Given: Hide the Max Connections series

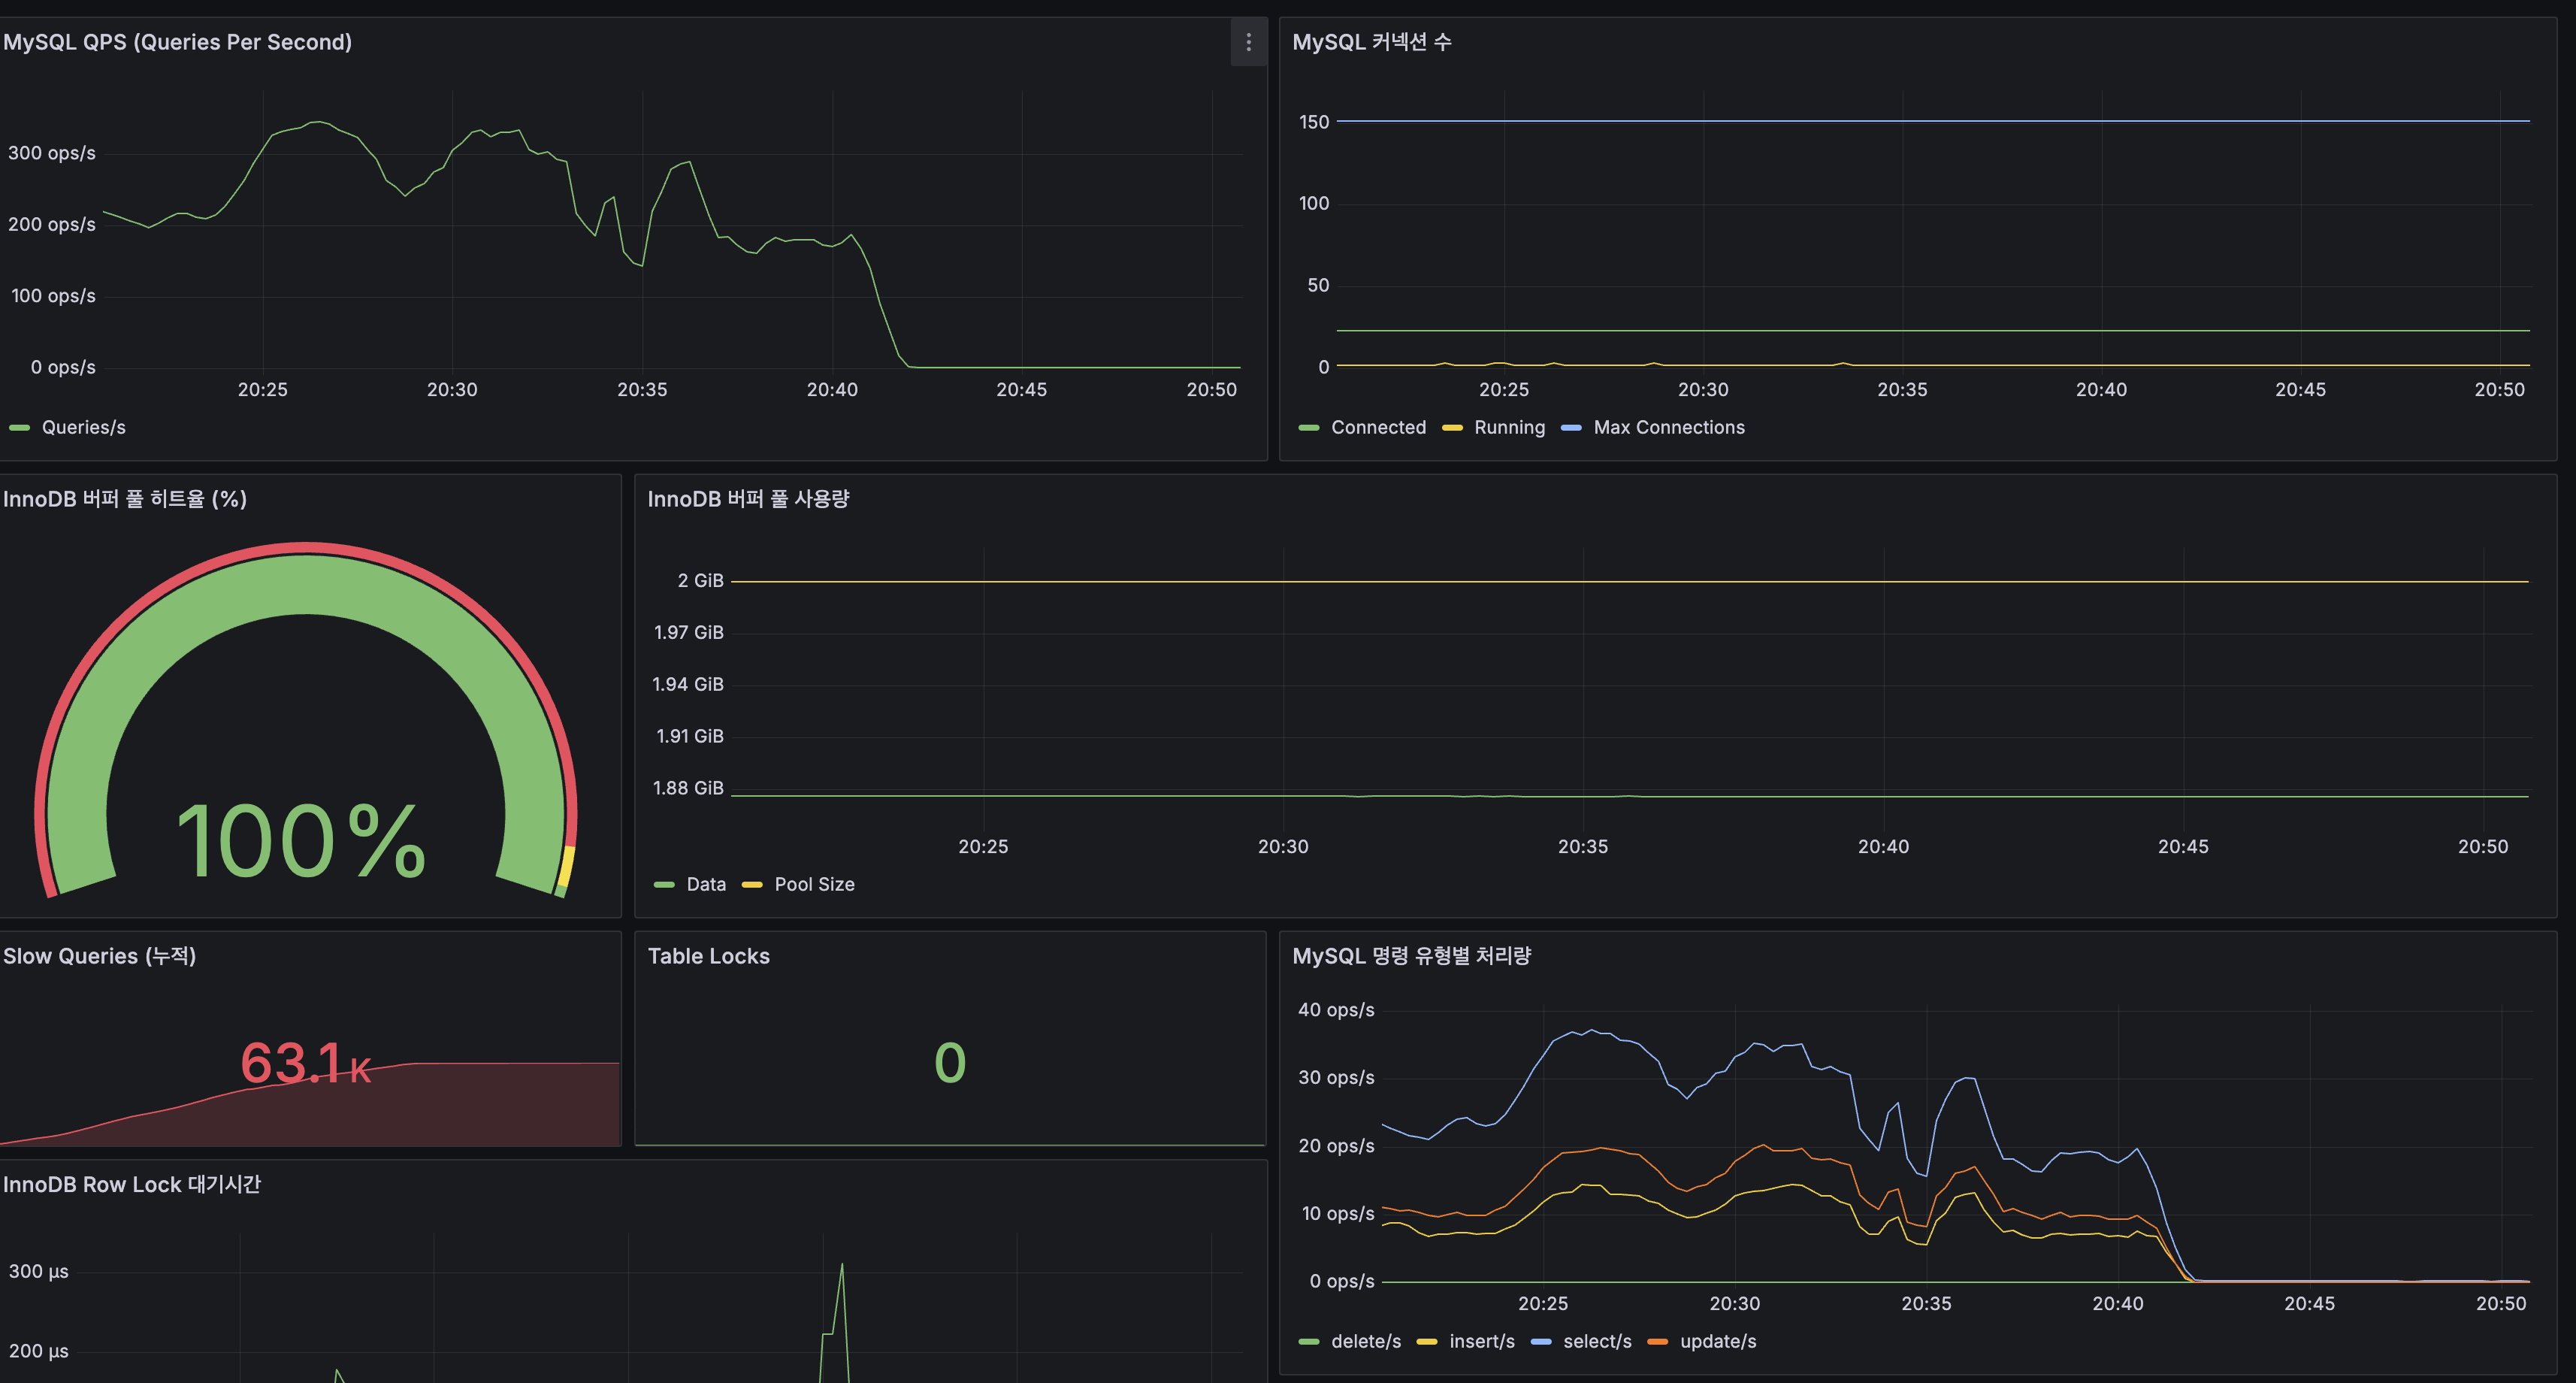Looking at the screenshot, I should pos(1669,427).
